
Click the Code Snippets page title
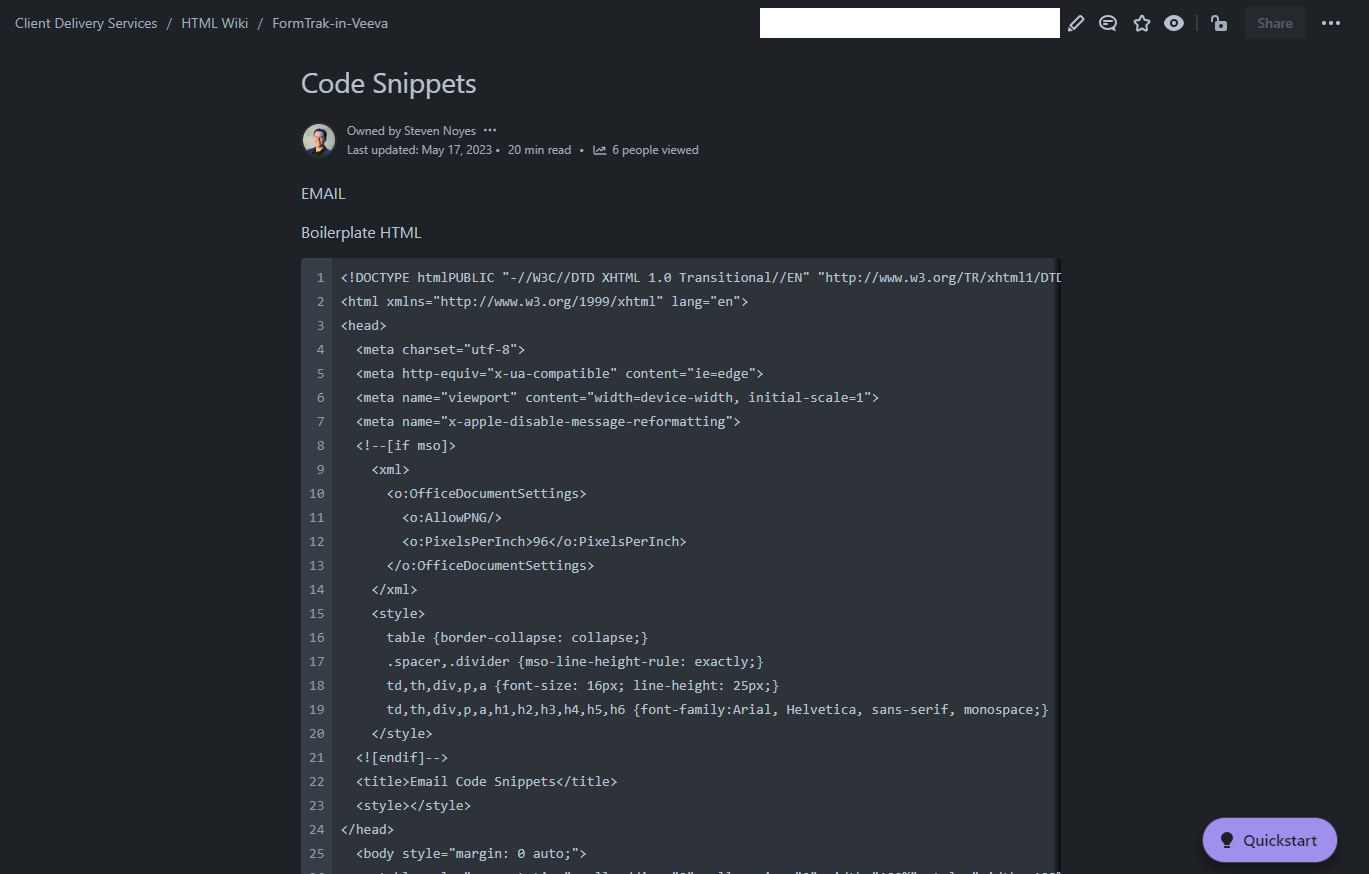click(x=389, y=83)
